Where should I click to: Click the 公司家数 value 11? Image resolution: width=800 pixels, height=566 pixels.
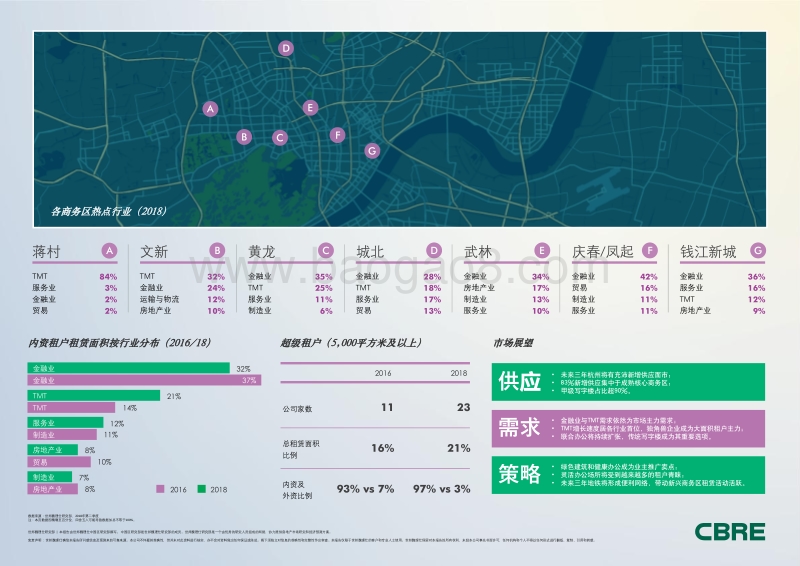pyautogui.click(x=387, y=407)
